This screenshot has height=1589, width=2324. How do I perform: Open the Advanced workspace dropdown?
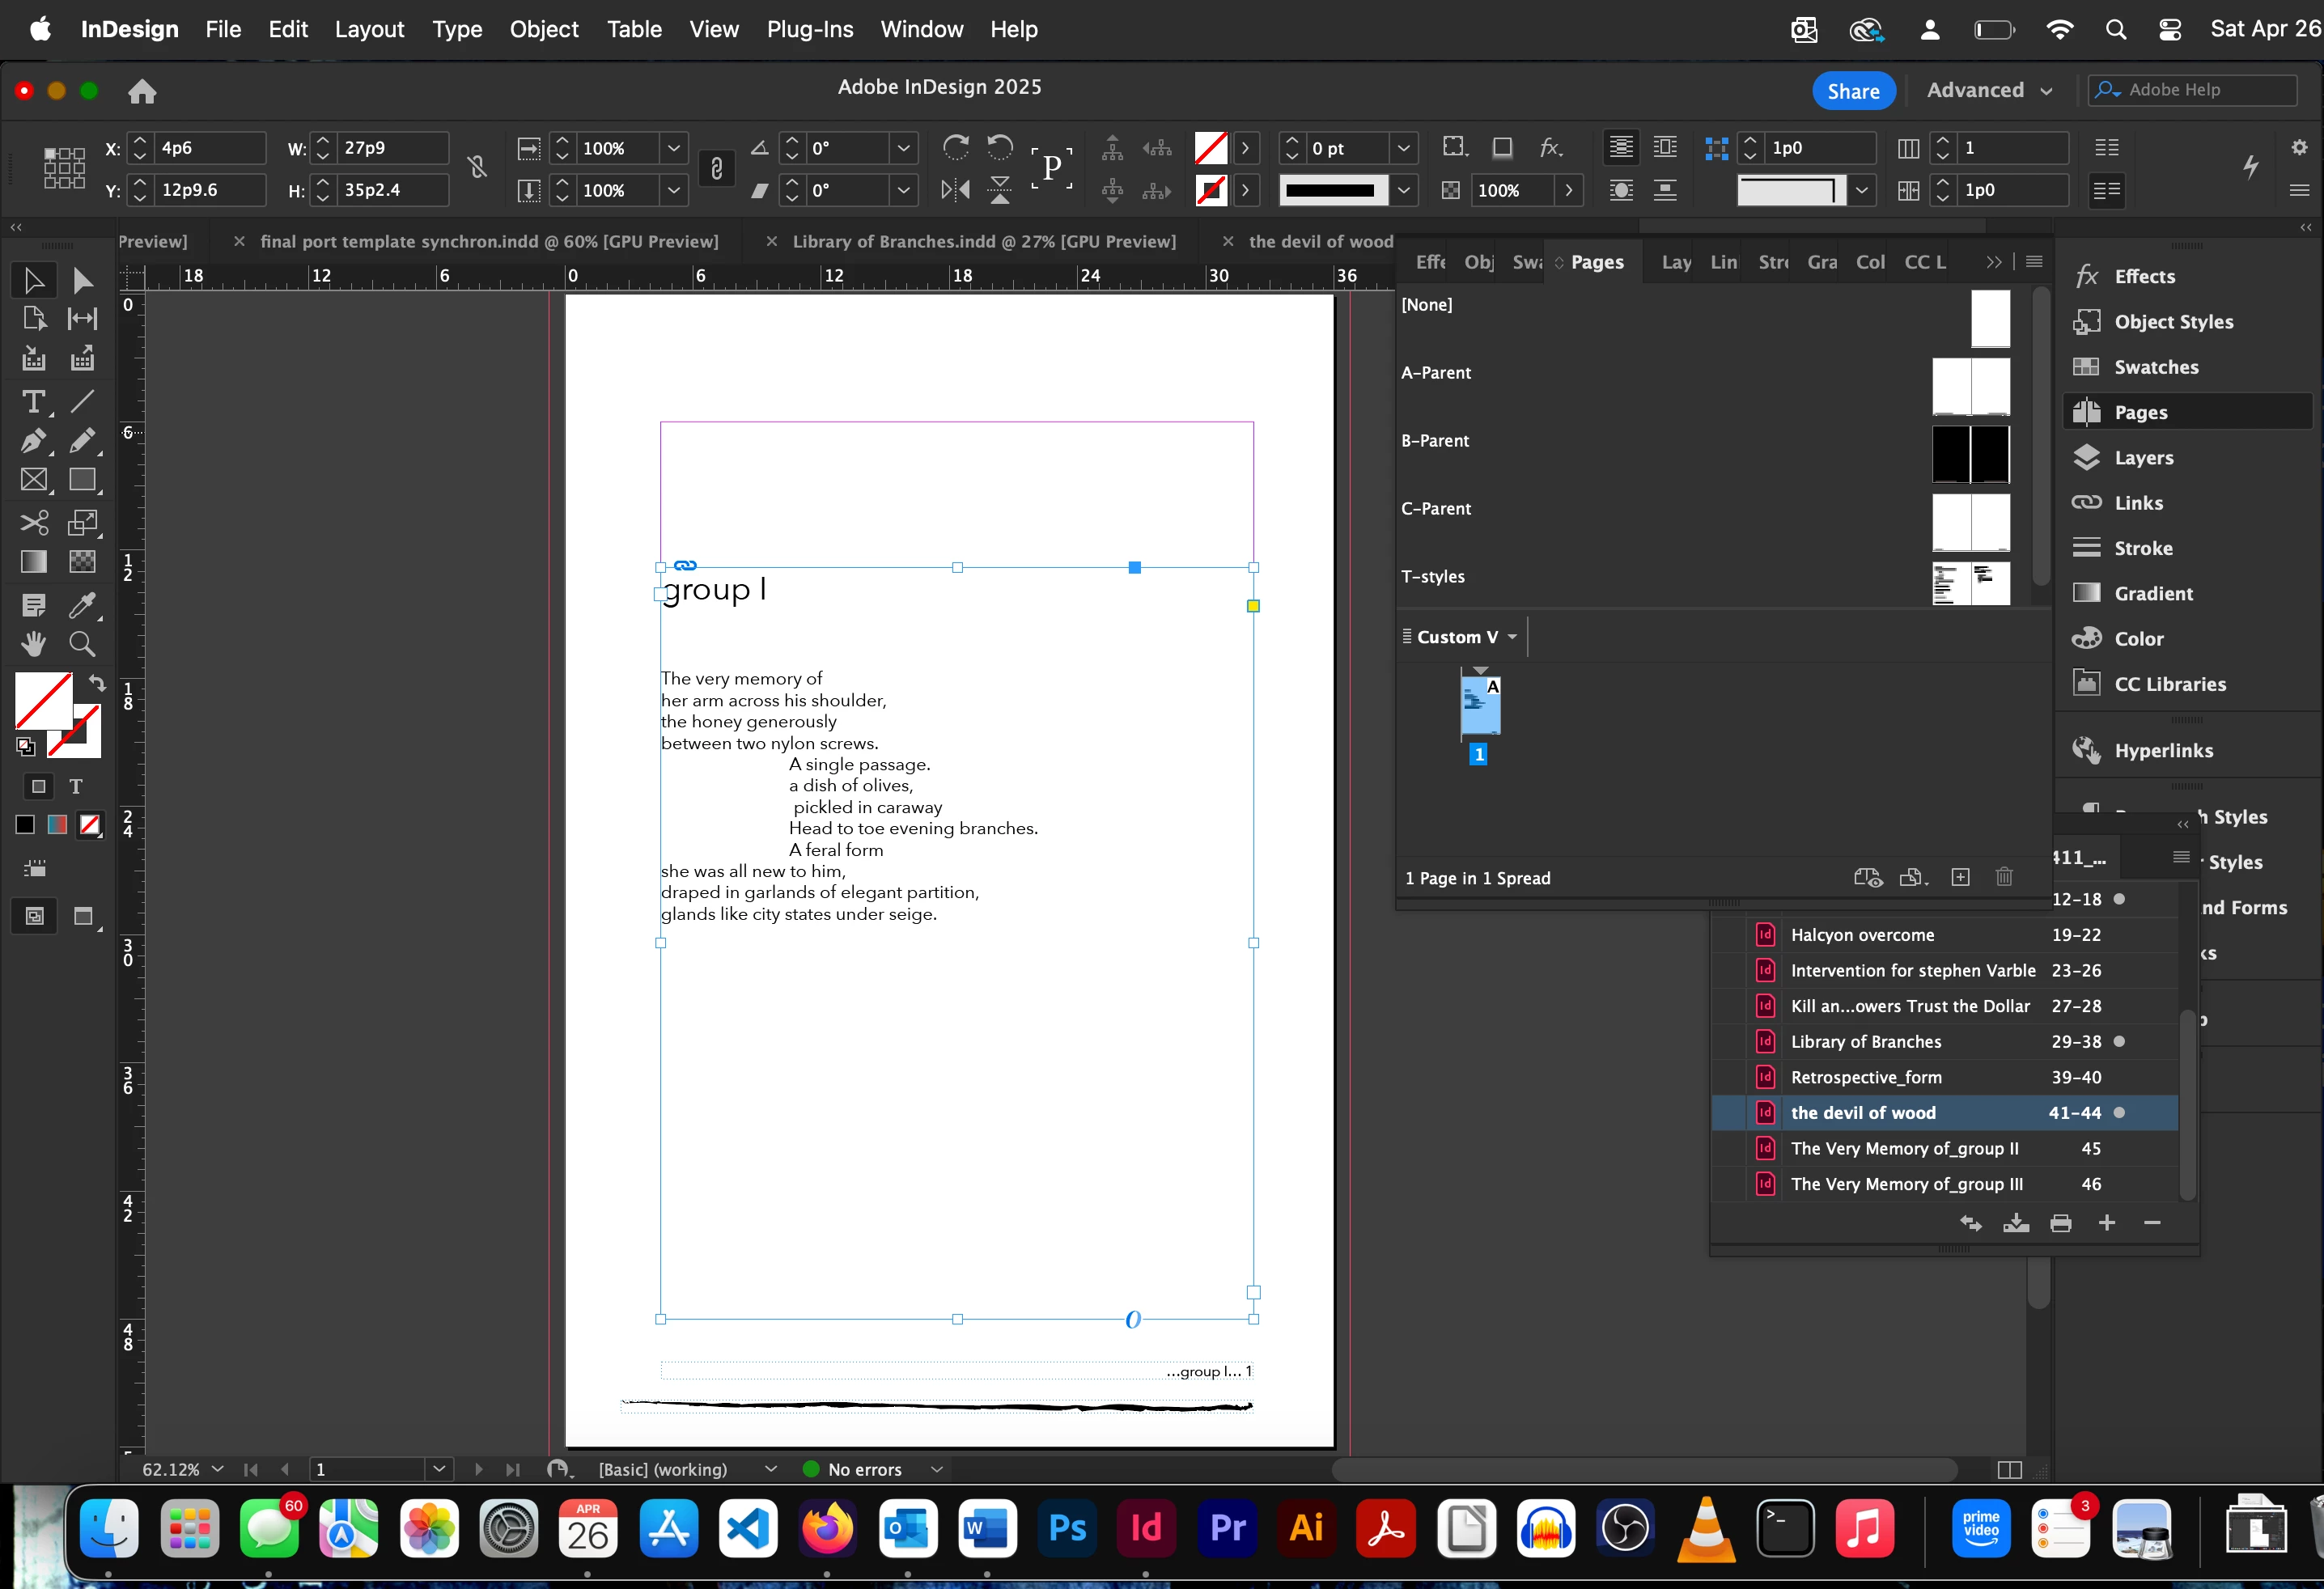(x=1988, y=90)
